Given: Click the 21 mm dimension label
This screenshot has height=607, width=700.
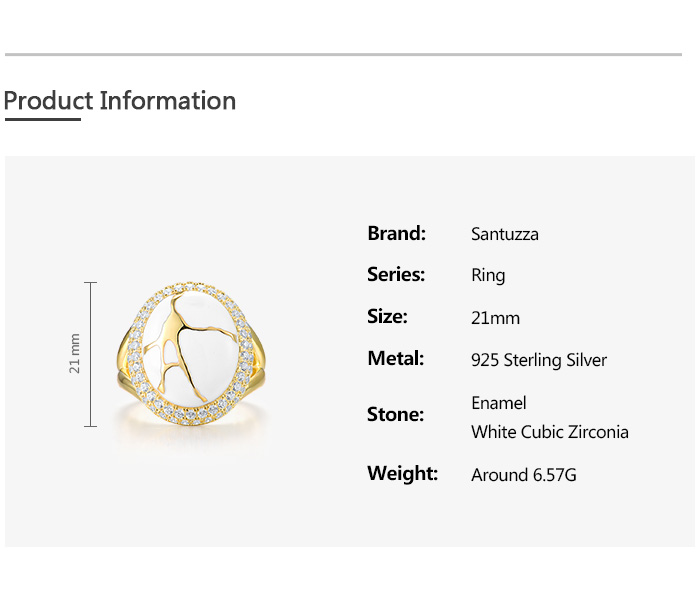Looking at the screenshot, I should coord(75,354).
